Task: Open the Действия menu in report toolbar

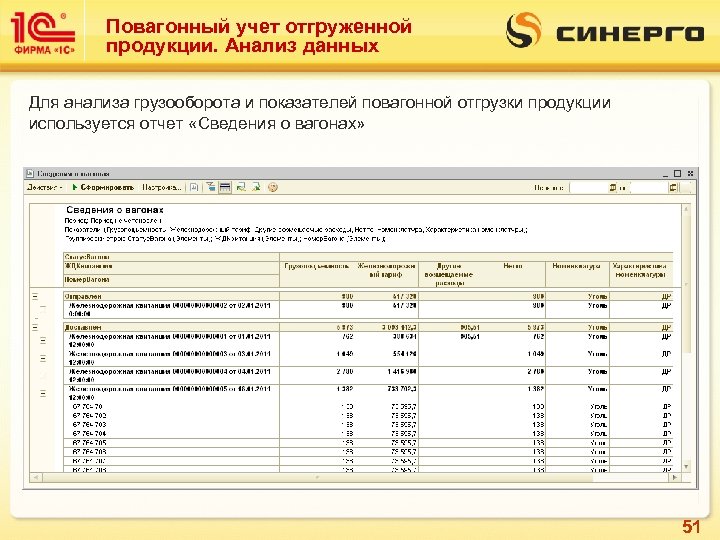Action: tap(45, 187)
